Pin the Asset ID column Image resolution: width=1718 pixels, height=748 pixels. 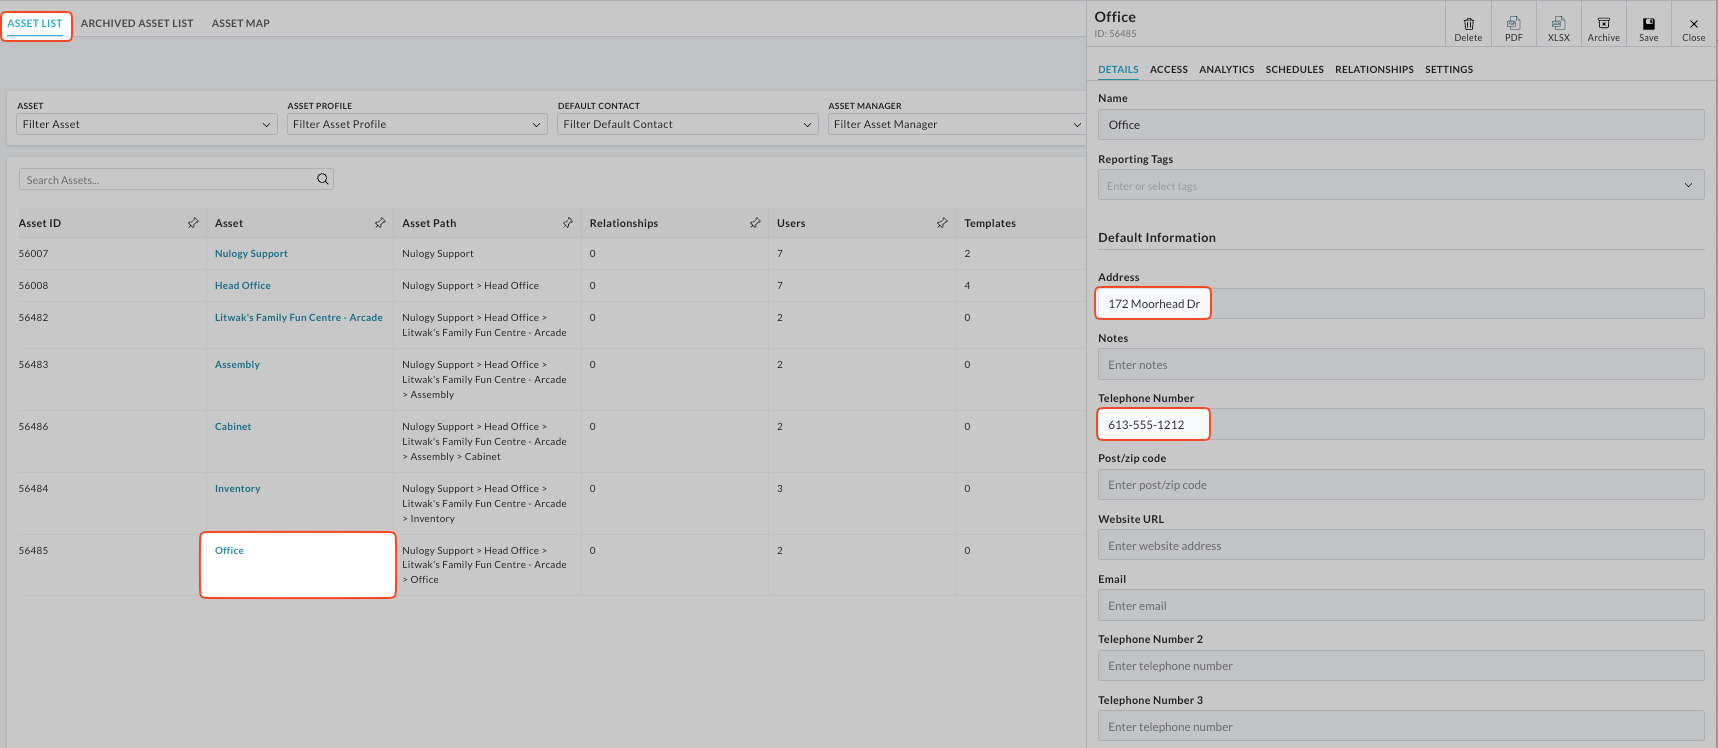pyautogui.click(x=193, y=223)
